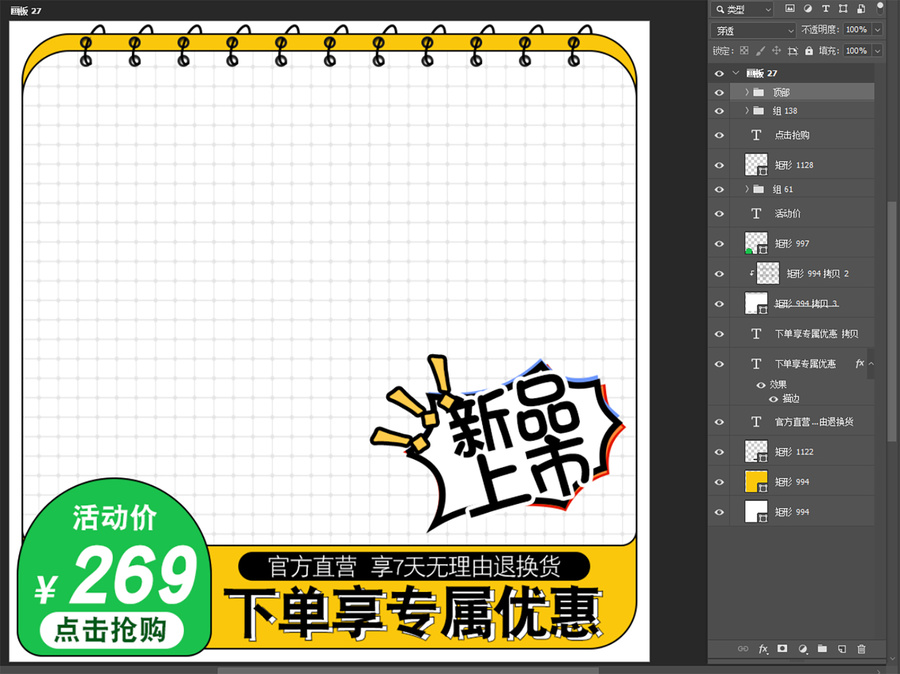Open layer style fx menu in footer
The width and height of the screenshot is (900, 674).
pos(763,649)
